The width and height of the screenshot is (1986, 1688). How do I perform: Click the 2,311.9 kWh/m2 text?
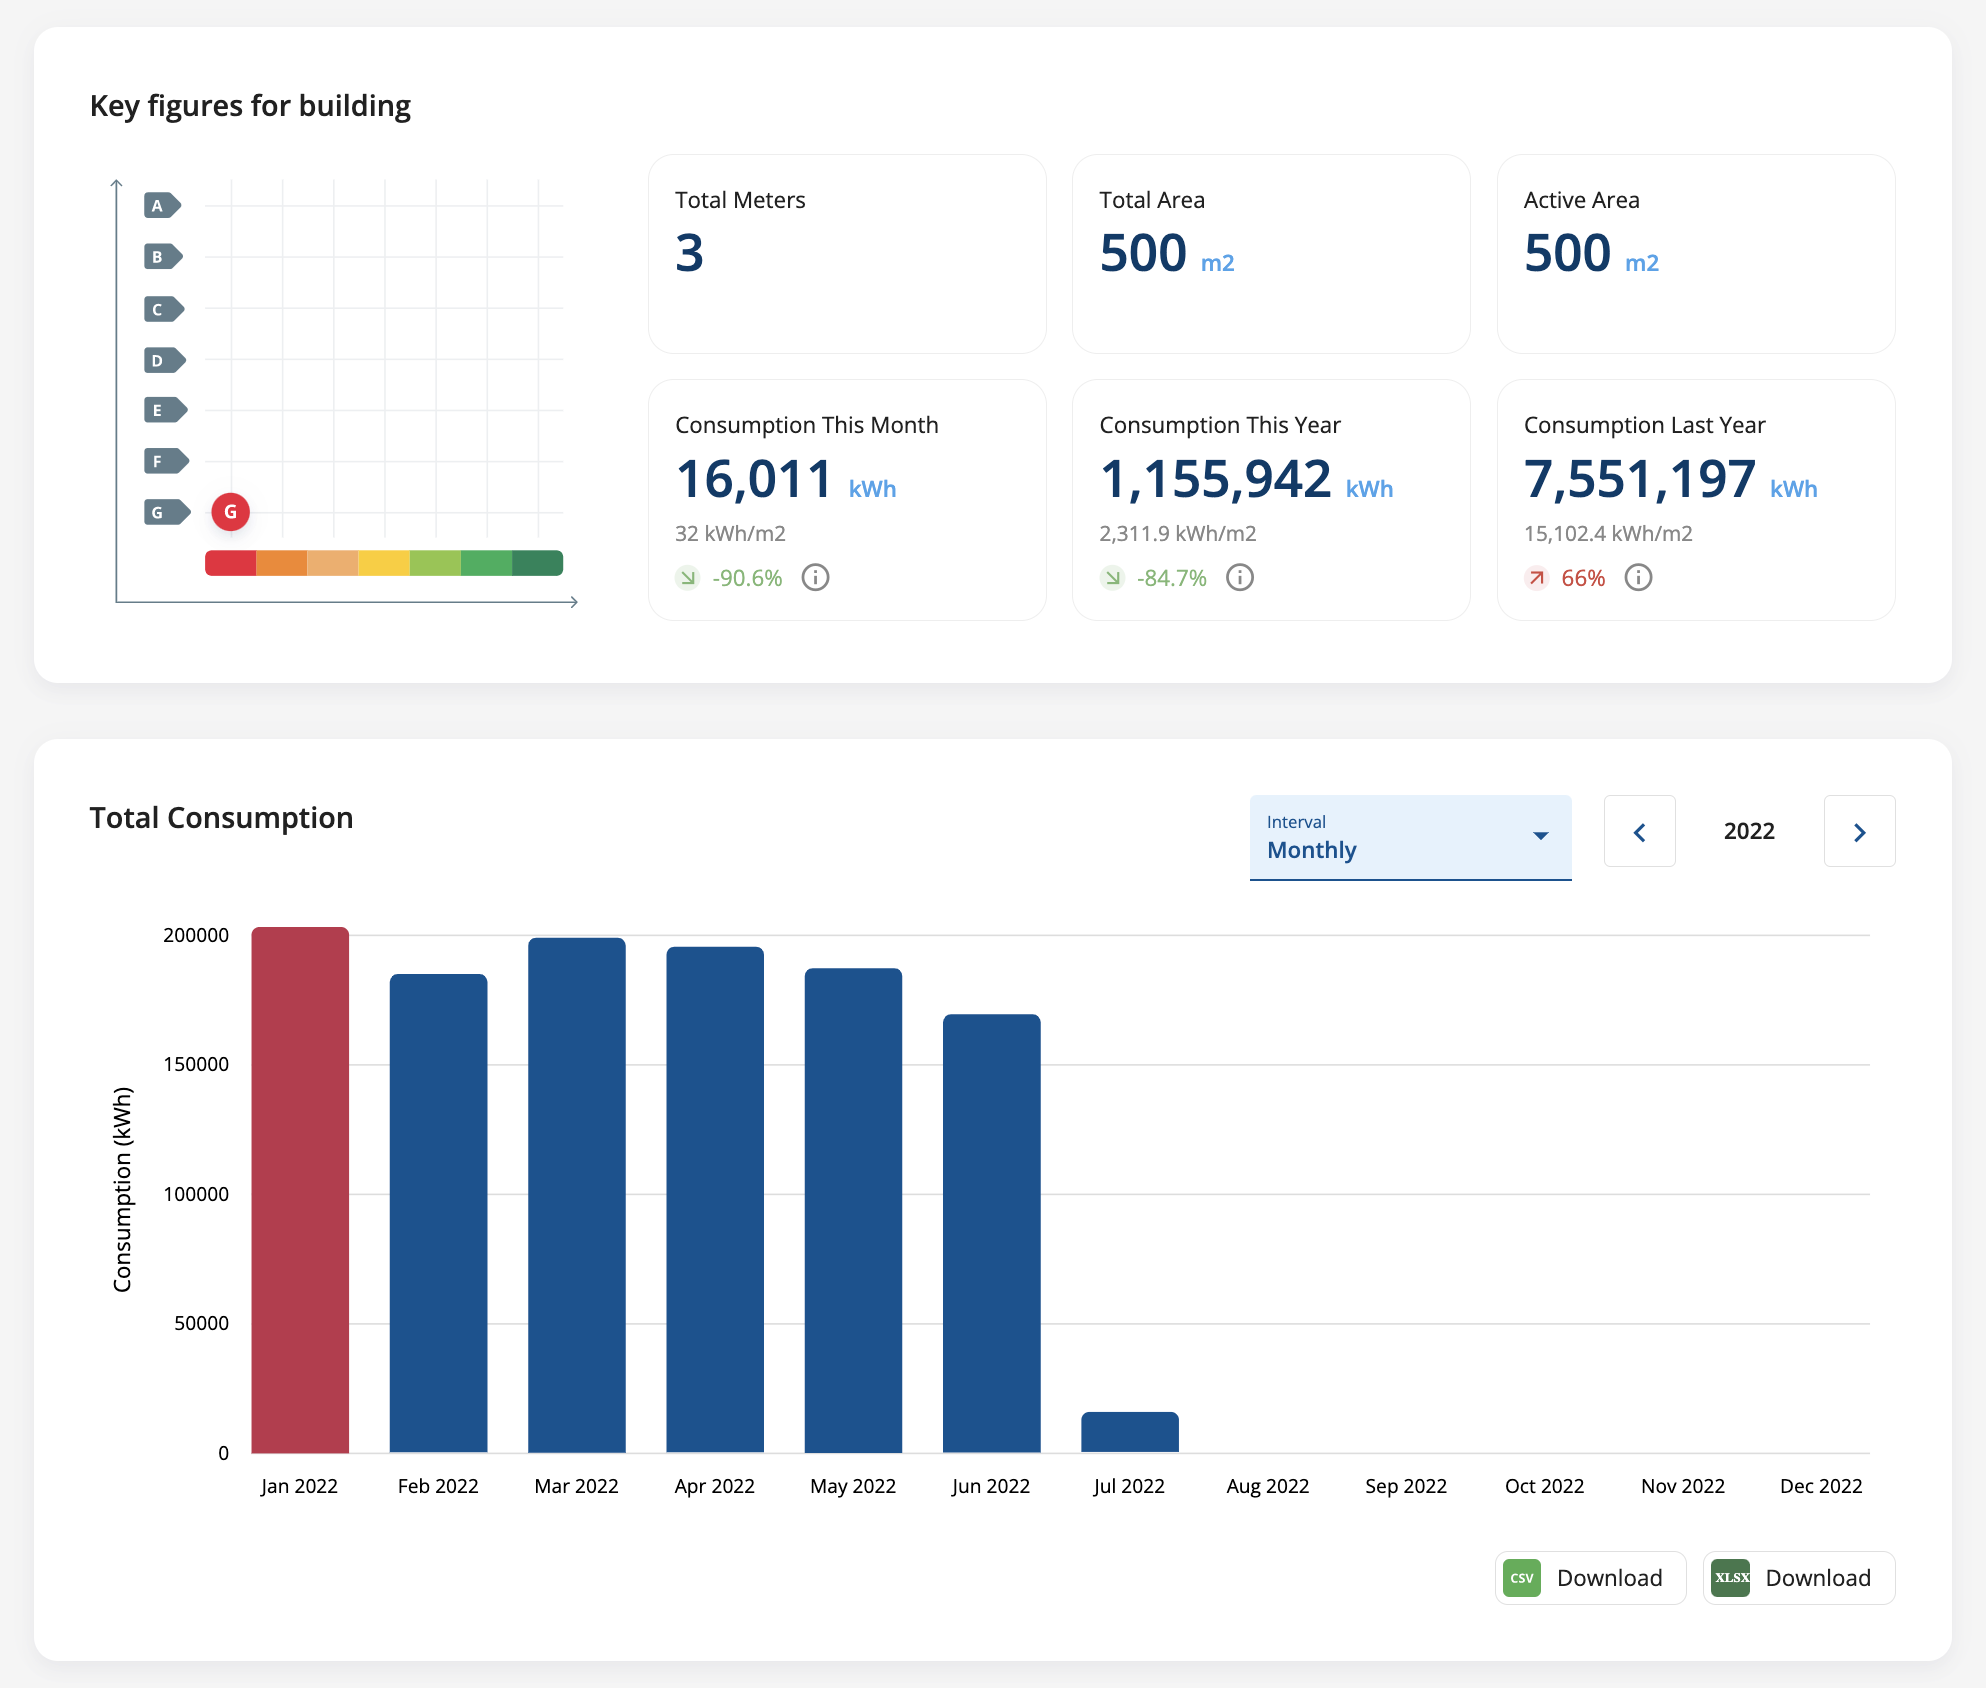coord(1178,534)
